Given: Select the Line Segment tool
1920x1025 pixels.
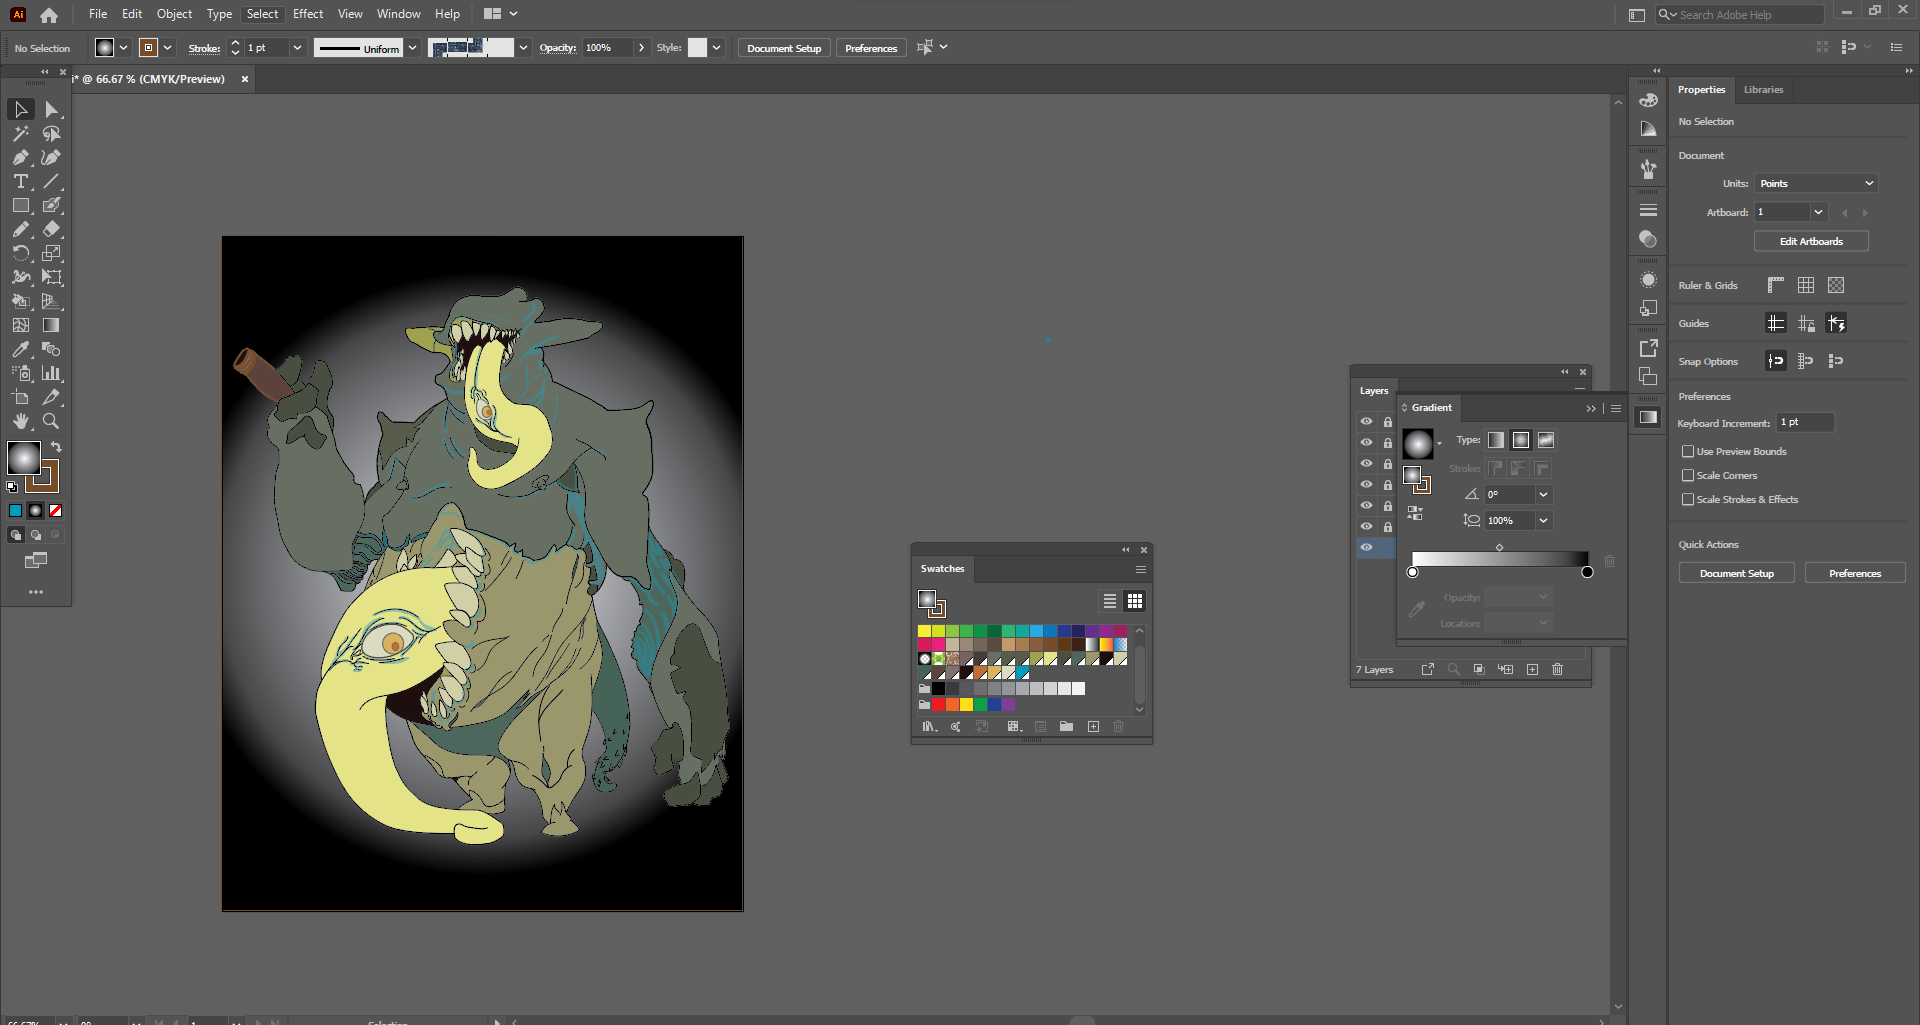Looking at the screenshot, I should coord(52,181).
